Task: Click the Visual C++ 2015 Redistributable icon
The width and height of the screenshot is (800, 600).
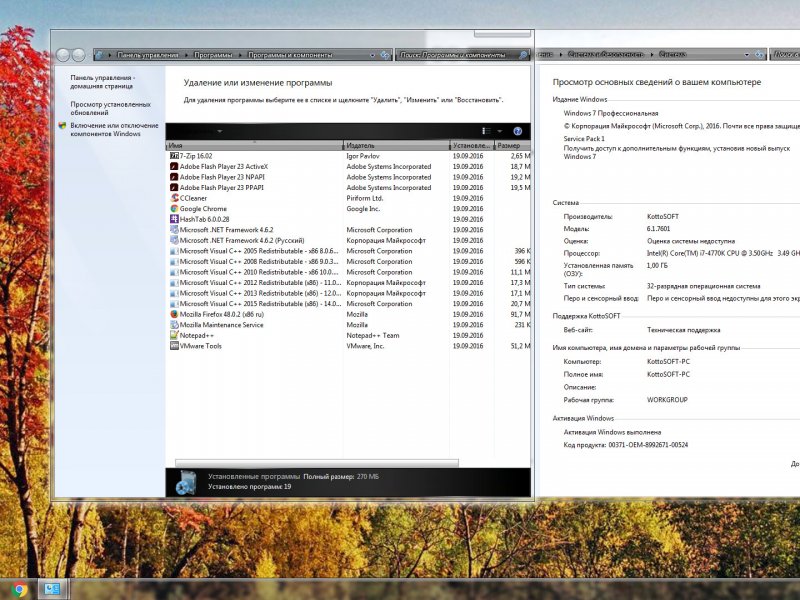Action: click(x=174, y=304)
